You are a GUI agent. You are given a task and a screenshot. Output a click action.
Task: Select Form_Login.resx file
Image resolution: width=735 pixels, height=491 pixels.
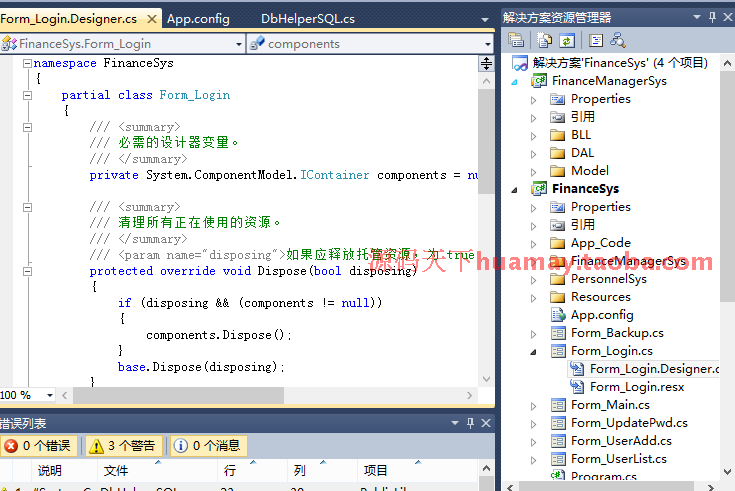click(x=637, y=387)
